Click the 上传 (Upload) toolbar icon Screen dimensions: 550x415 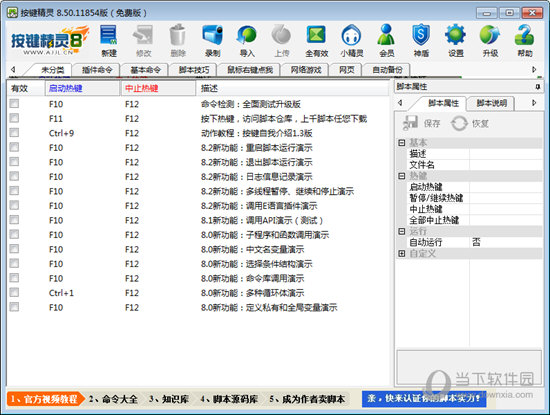point(282,41)
